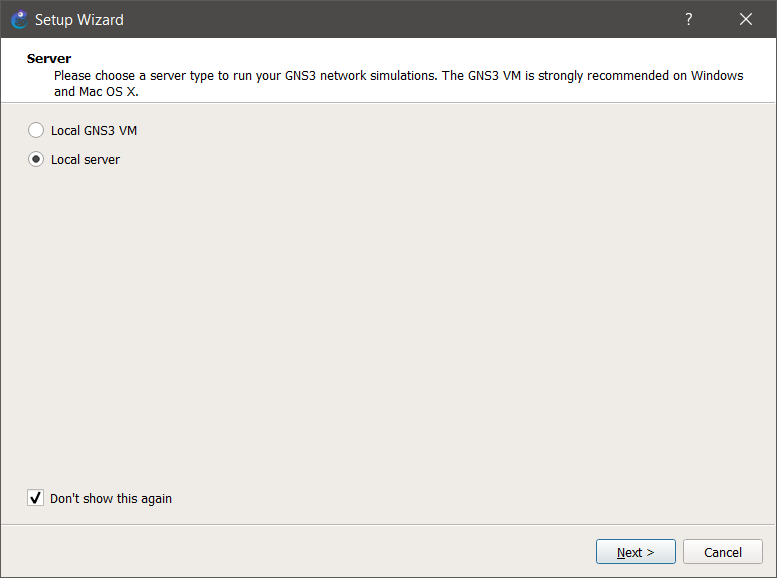The width and height of the screenshot is (777, 578).
Task: Select the Local GNS3 VM radio button
Action: tap(36, 130)
